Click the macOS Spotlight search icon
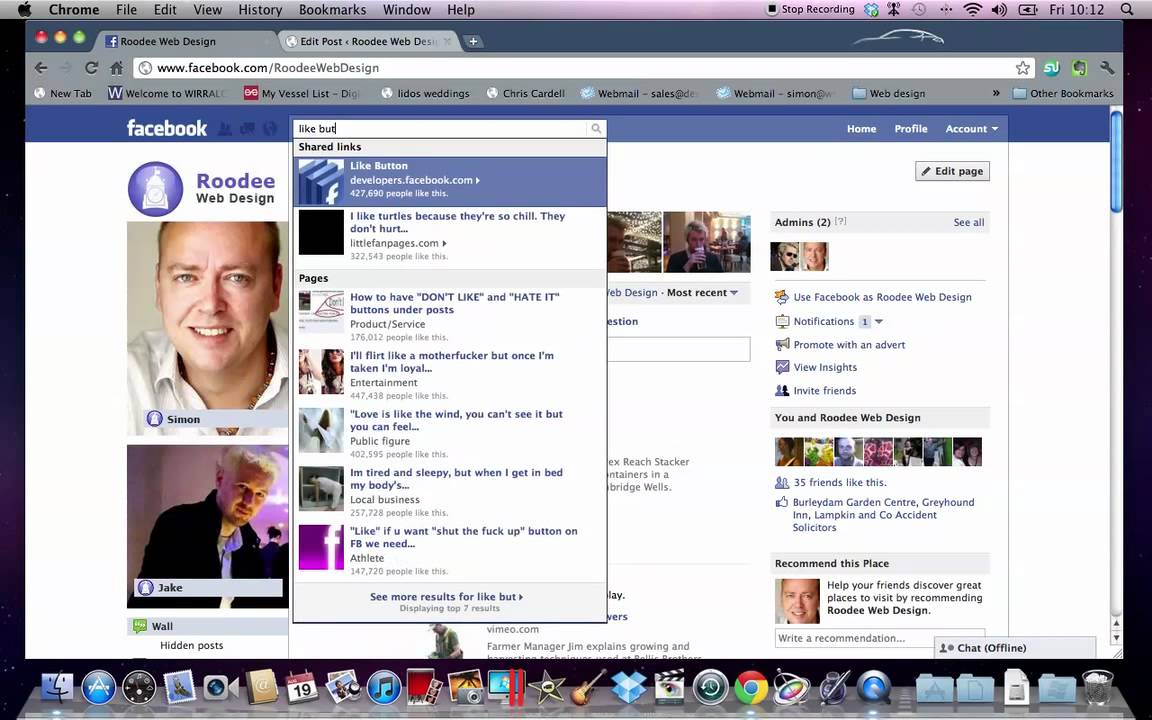 tap(1127, 10)
